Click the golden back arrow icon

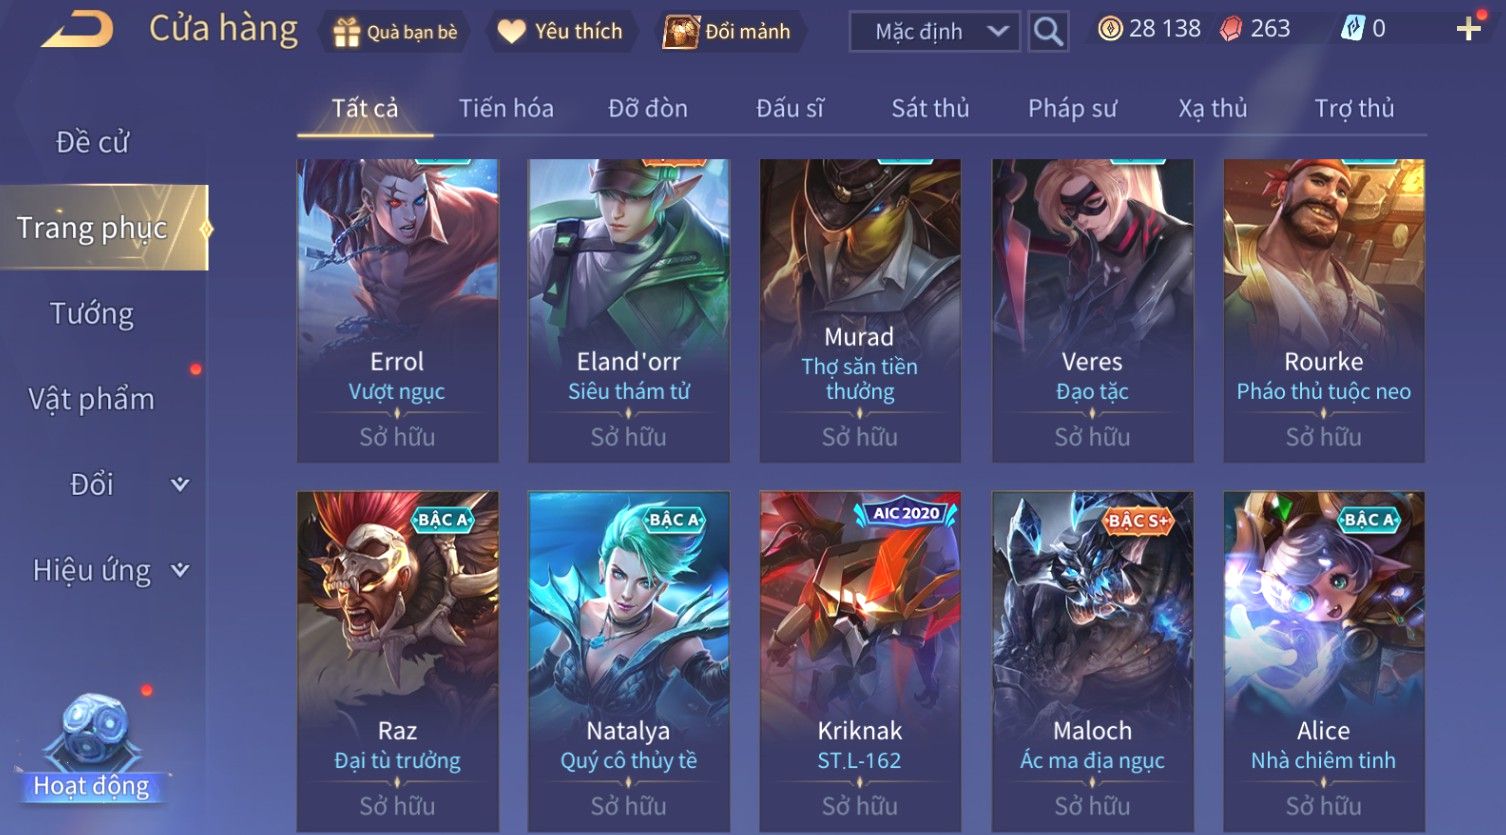pos(78,30)
